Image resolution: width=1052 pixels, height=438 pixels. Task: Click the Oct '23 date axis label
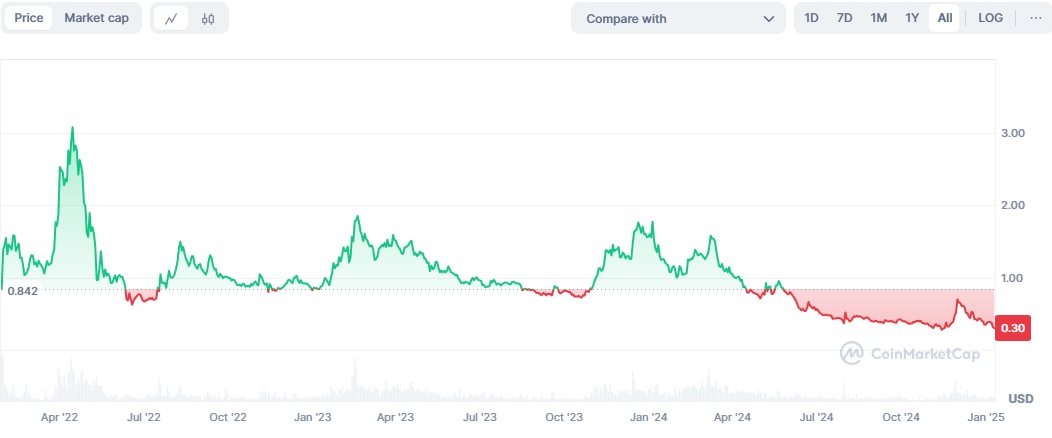[x=564, y=417]
